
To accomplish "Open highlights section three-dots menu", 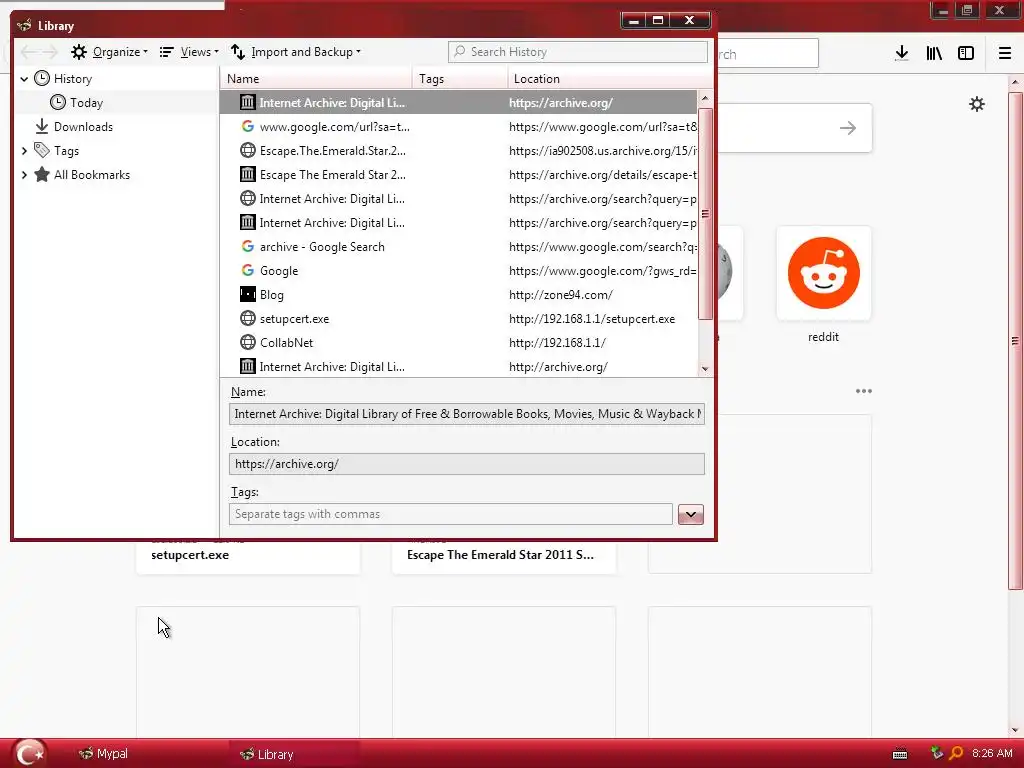I will (x=864, y=391).
